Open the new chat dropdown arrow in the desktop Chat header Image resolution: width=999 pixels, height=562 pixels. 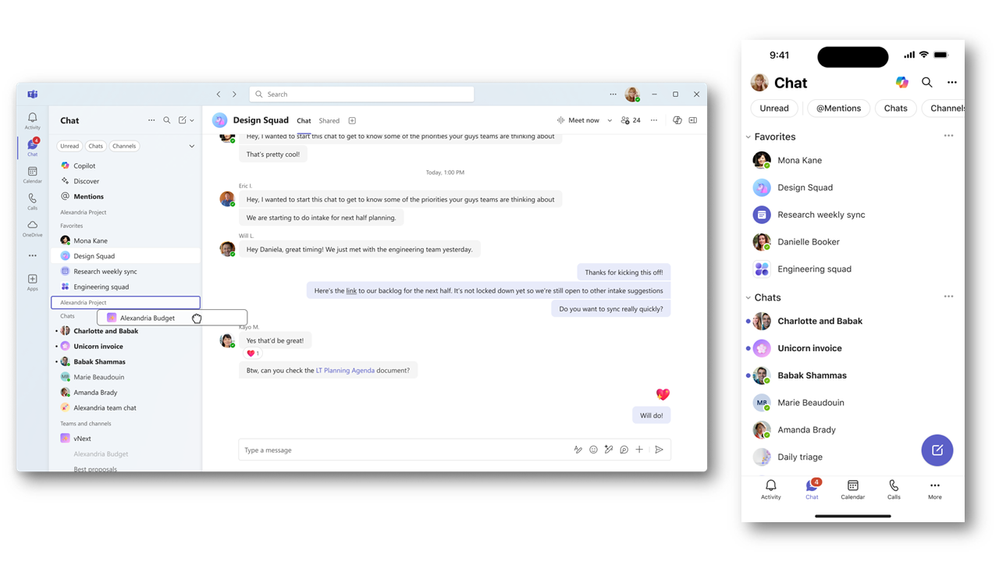coord(192,120)
